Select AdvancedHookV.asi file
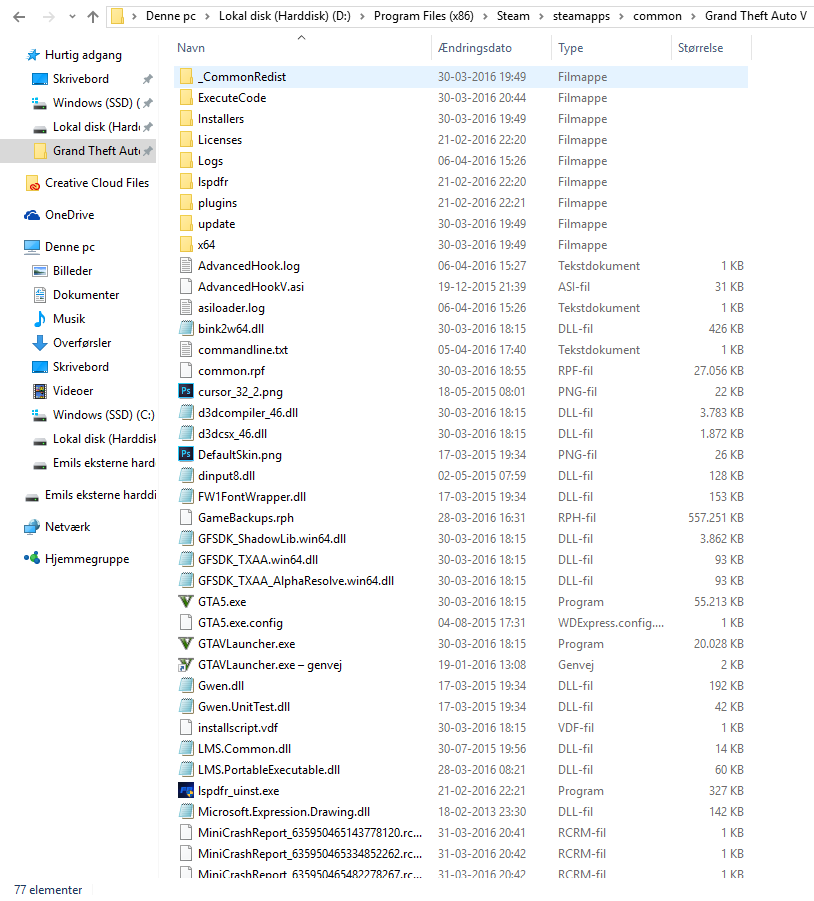This screenshot has width=814, height=901. coord(251,287)
